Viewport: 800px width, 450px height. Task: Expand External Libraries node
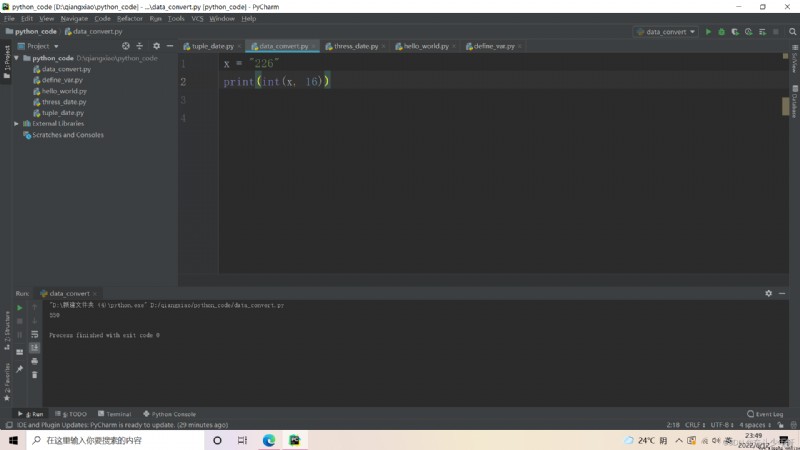tap(16, 123)
